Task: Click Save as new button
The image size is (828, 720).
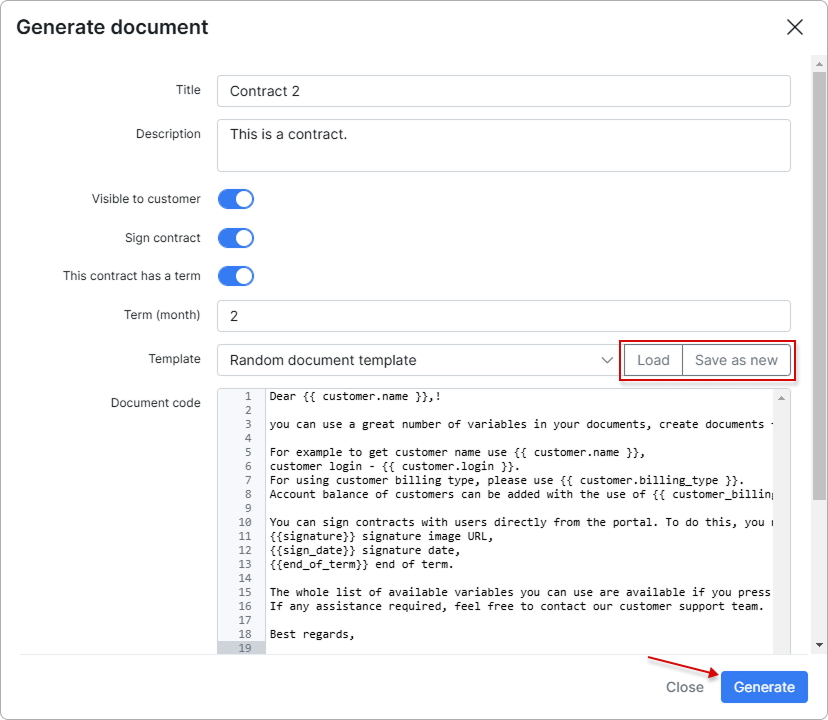Action: click(x=736, y=360)
